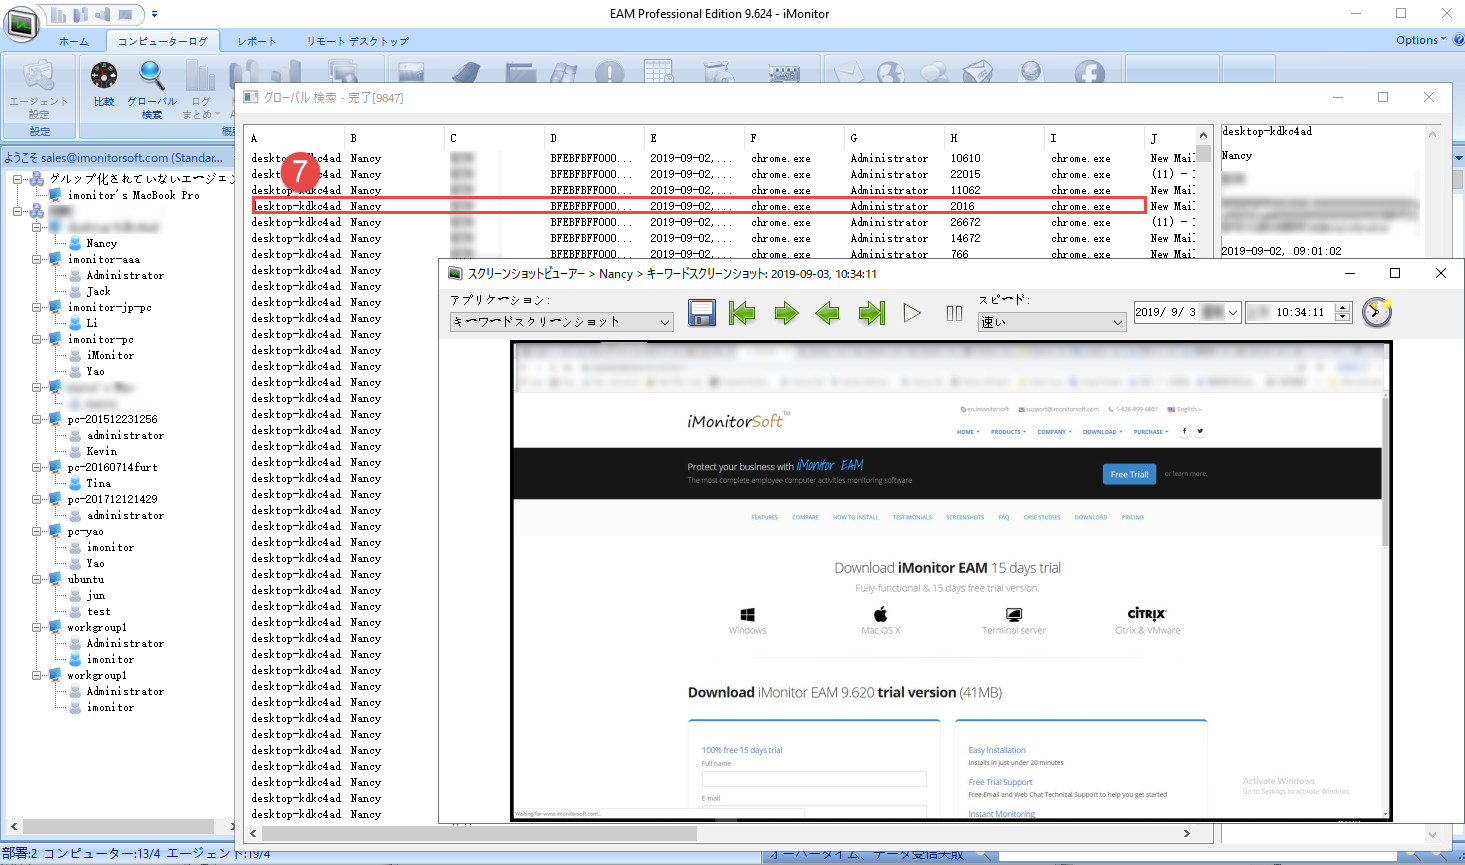Viewport: 1465px width, 865px height.
Task: Click the computer icon beside ubuntu
Action: tap(56, 579)
